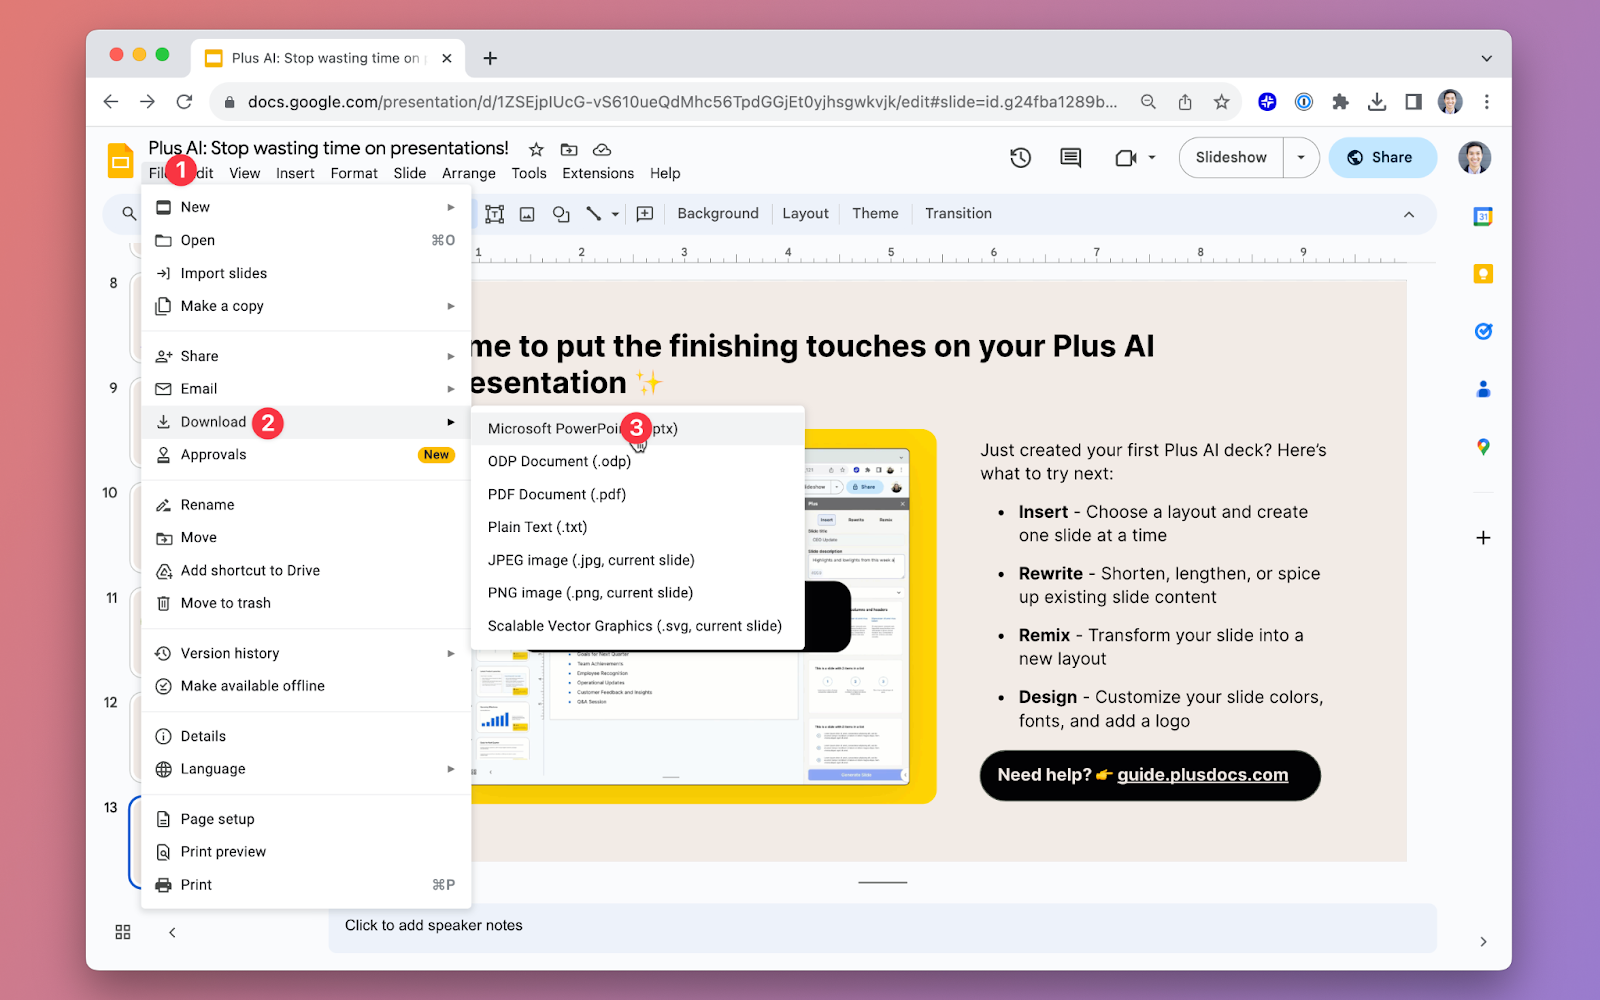Click the browser zoom magnifier in the address bar
The height and width of the screenshot is (1000, 1600).
1148,102
